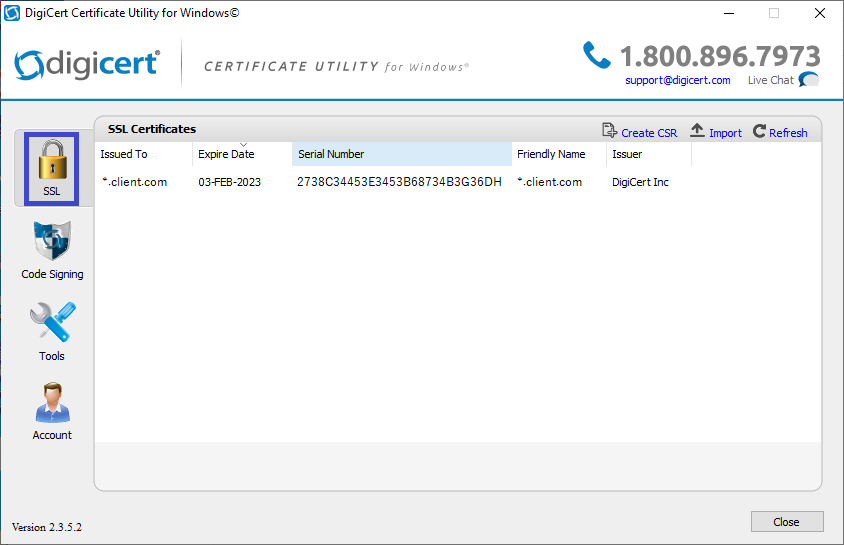The width and height of the screenshot is (844, 545).
Task: Sort by the Issued To column header
Action: tap(144, 154)
